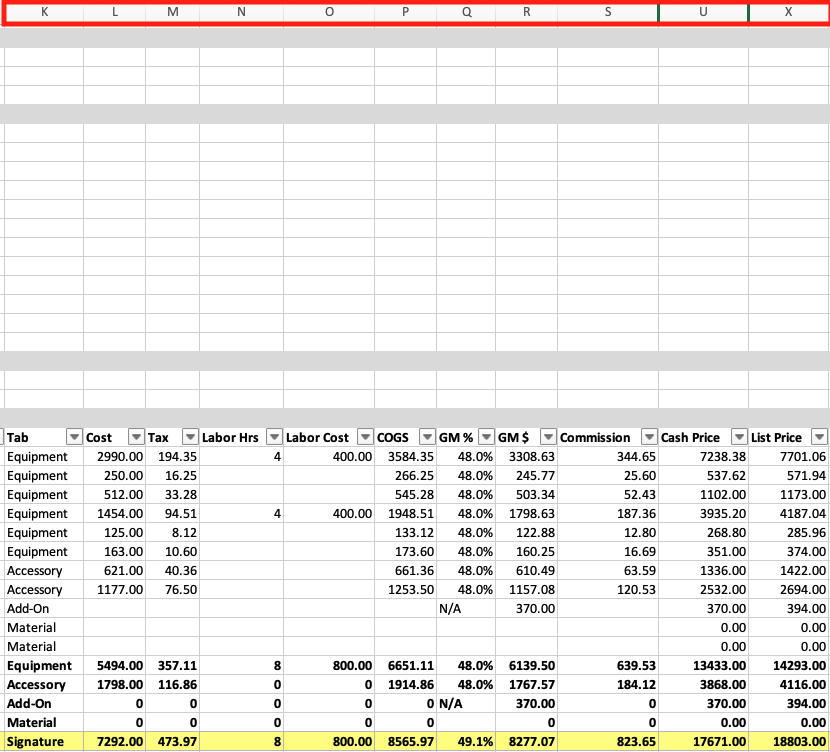Click Equipment total cost 5494.00
Viewport: 830px width, 752px height.
(x=120, y=666)
